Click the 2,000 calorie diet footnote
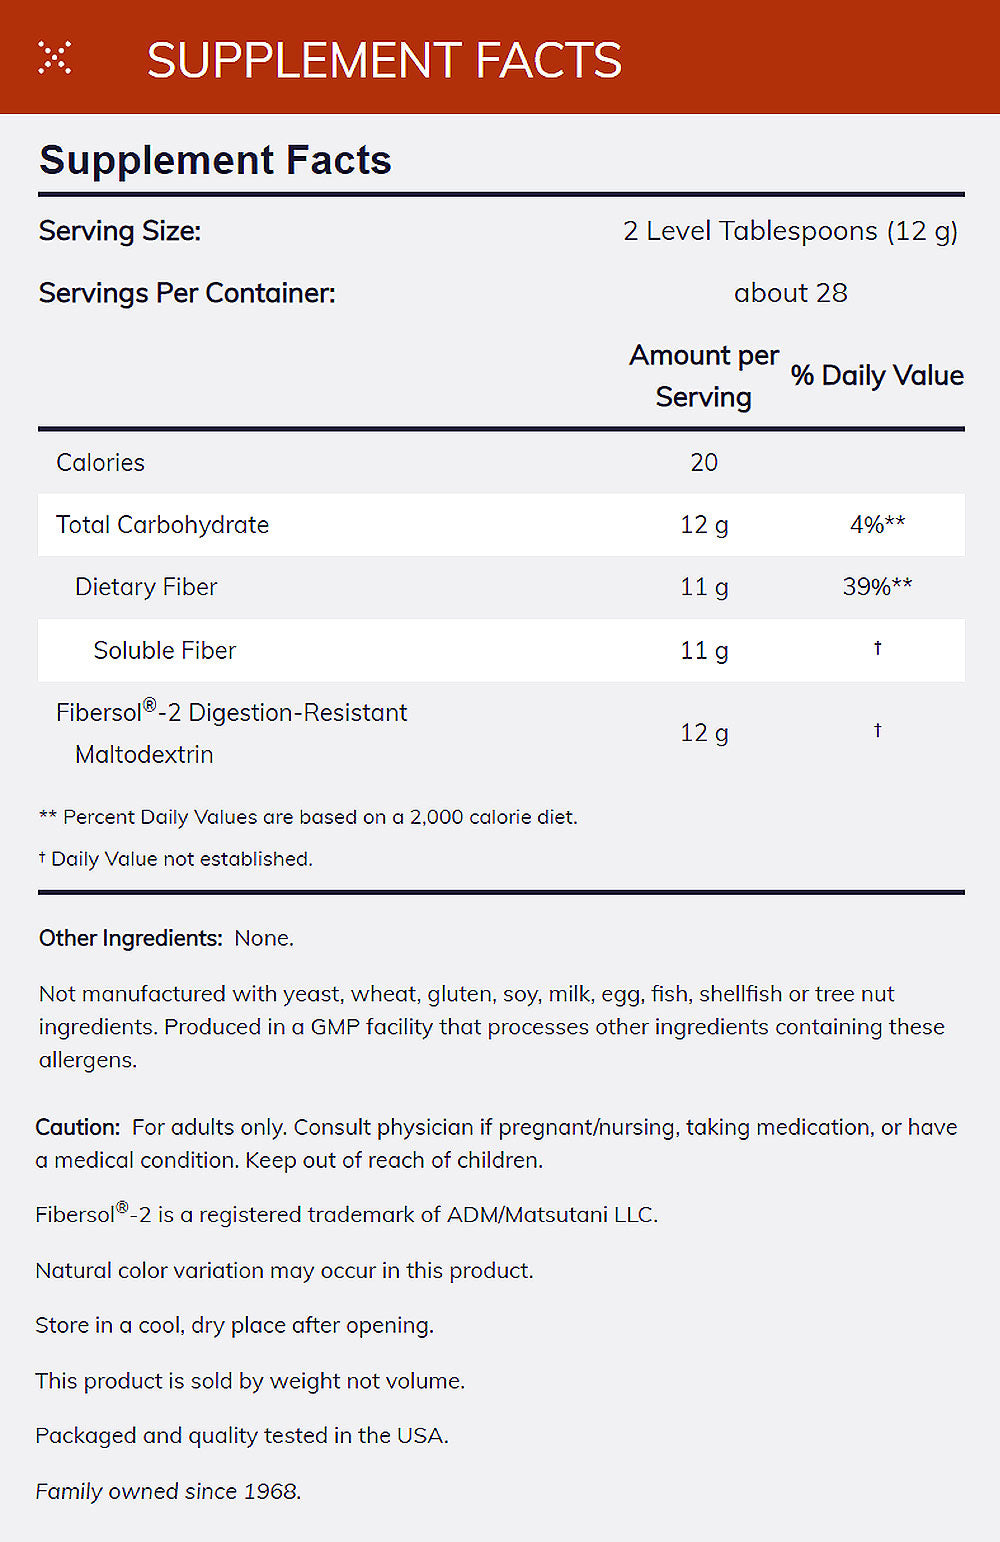 [308, 817]
